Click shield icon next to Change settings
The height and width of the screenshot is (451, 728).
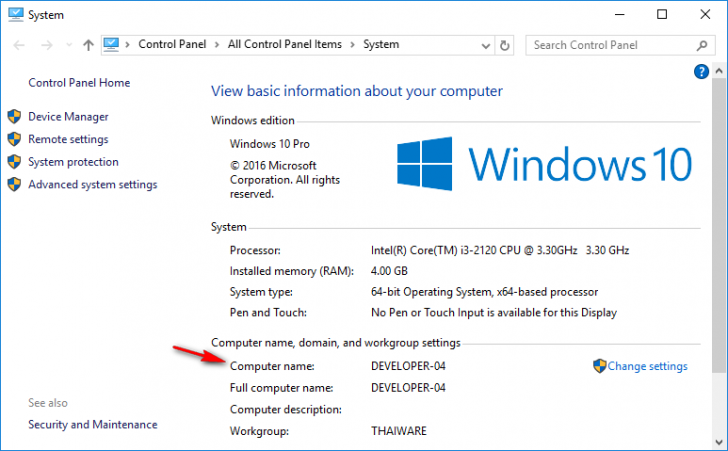pos(599,366)
